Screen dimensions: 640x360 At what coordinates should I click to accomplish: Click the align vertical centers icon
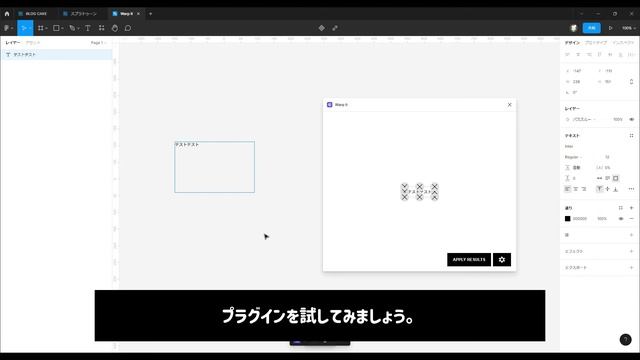(610, 54)
